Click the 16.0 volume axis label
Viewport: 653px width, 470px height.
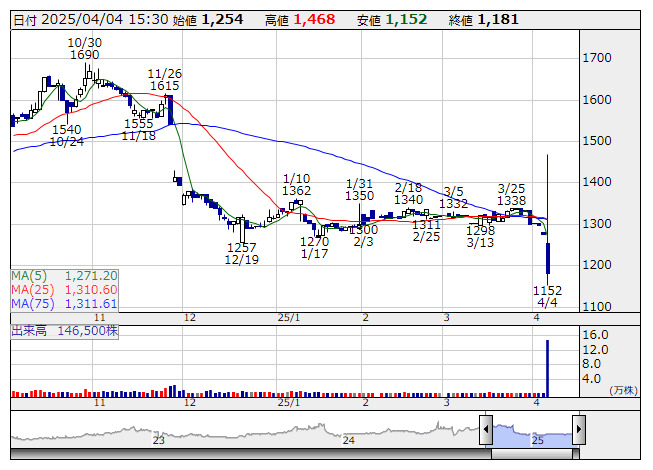tap(596, 335)
